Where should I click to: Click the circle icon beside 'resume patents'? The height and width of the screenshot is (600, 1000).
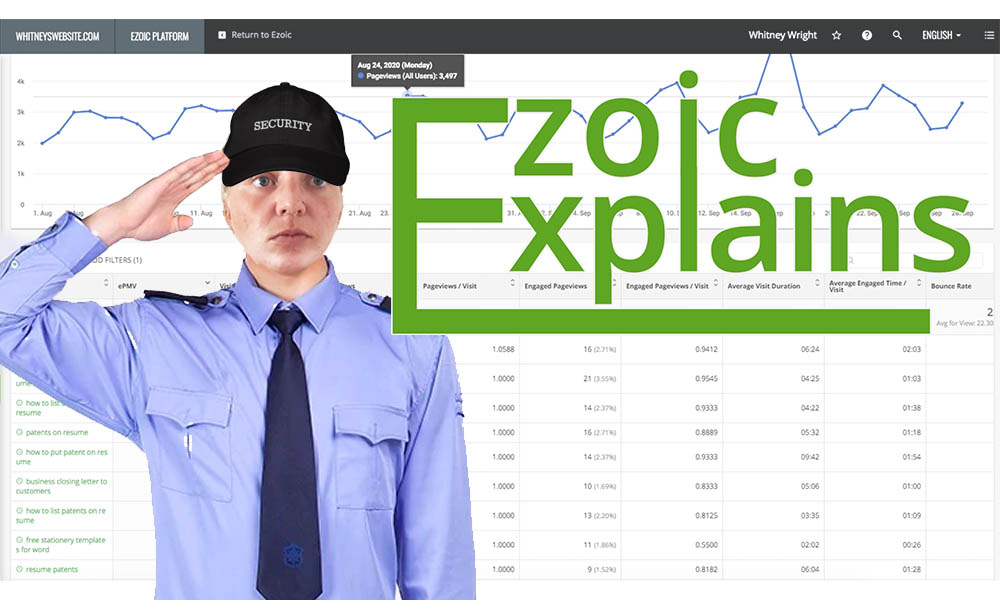pos(19,569)
